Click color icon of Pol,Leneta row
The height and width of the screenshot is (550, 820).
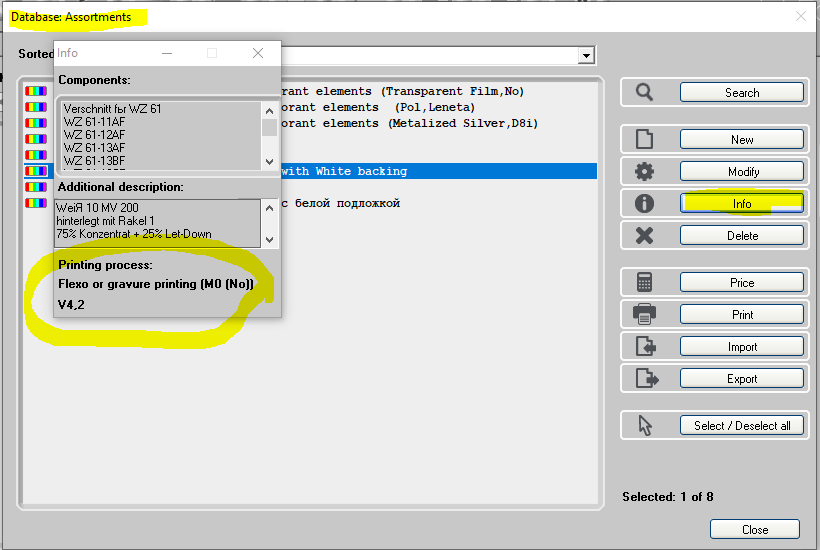[36, 107]
